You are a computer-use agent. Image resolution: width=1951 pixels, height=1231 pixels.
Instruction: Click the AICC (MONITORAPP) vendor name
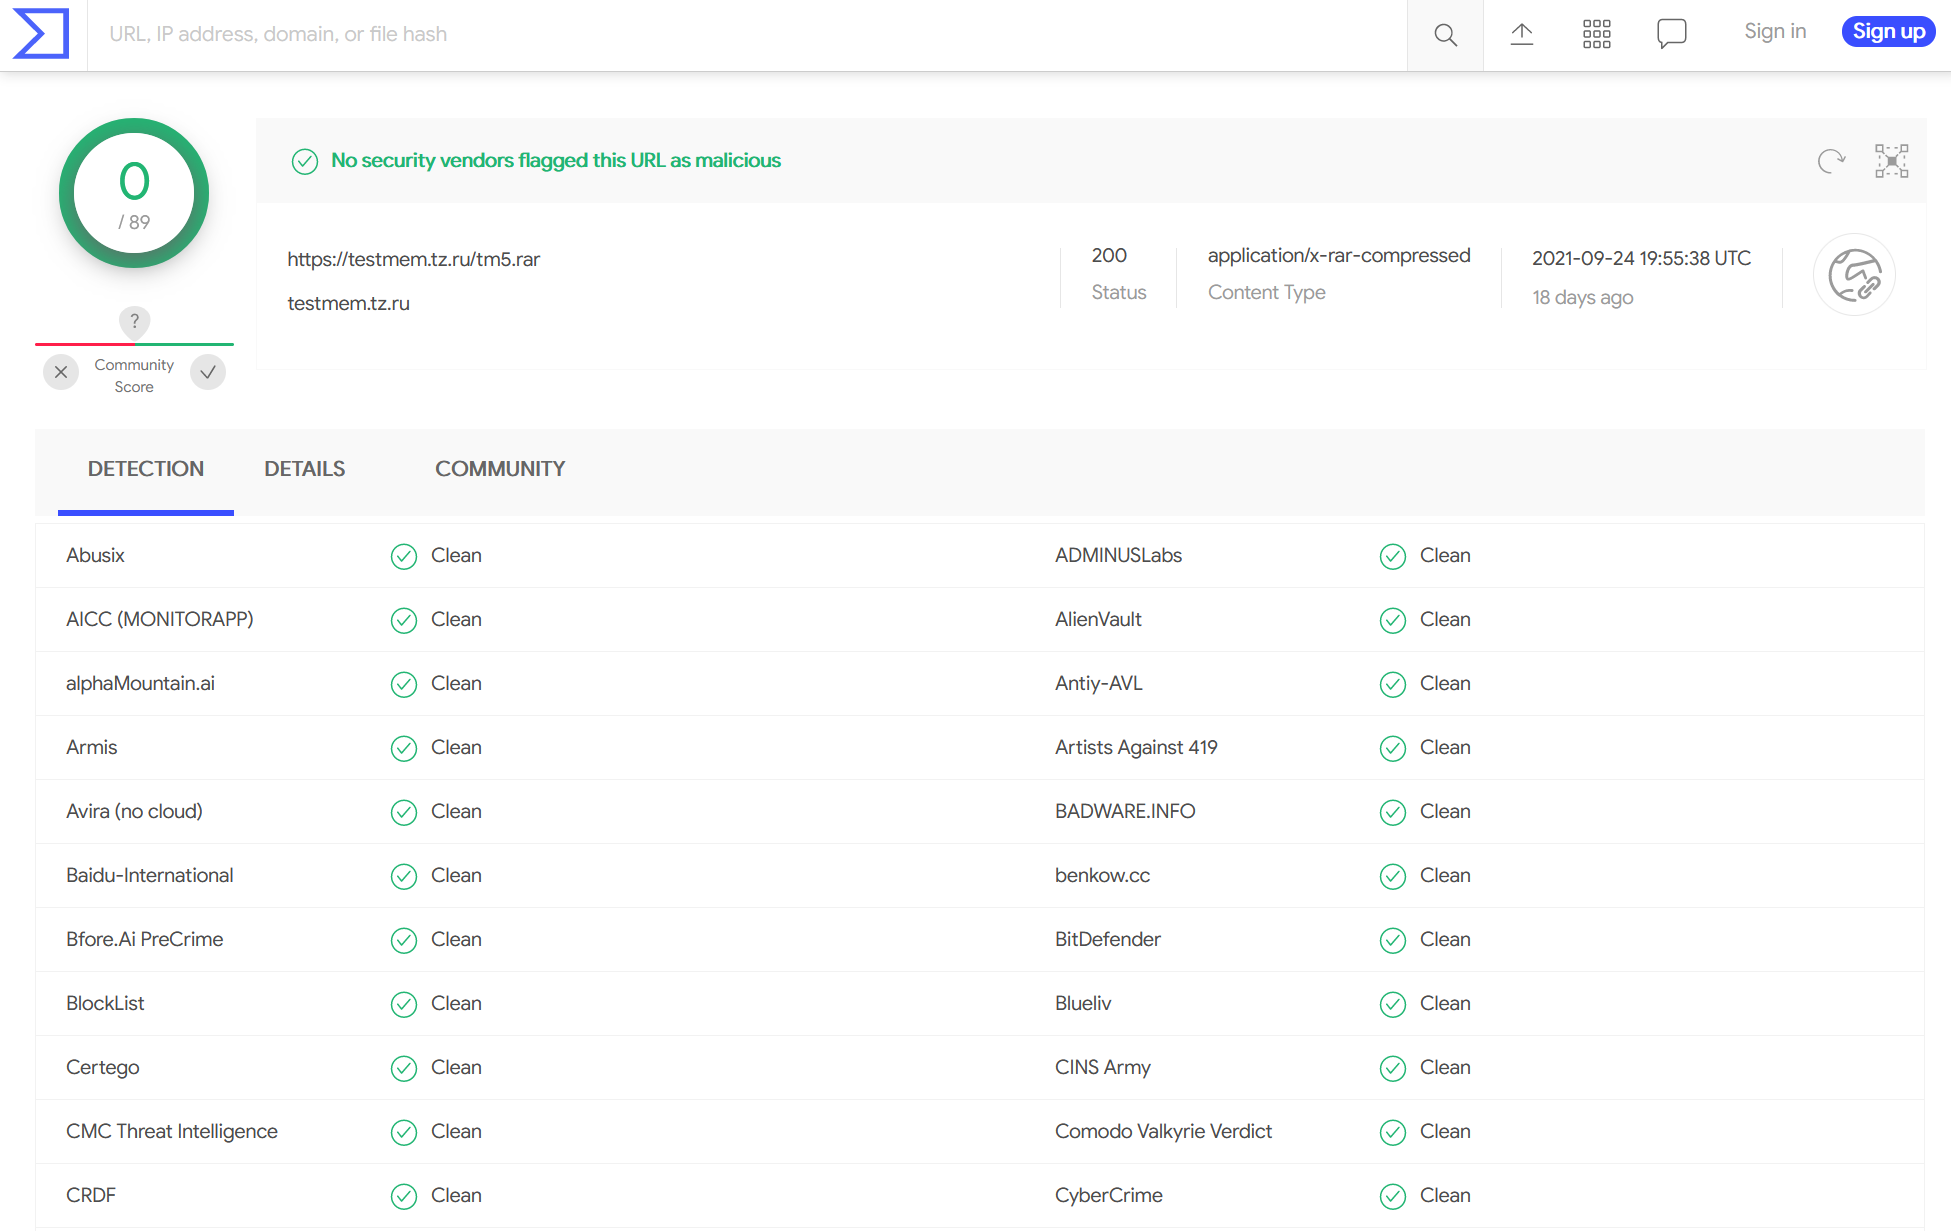coord(160,619)
